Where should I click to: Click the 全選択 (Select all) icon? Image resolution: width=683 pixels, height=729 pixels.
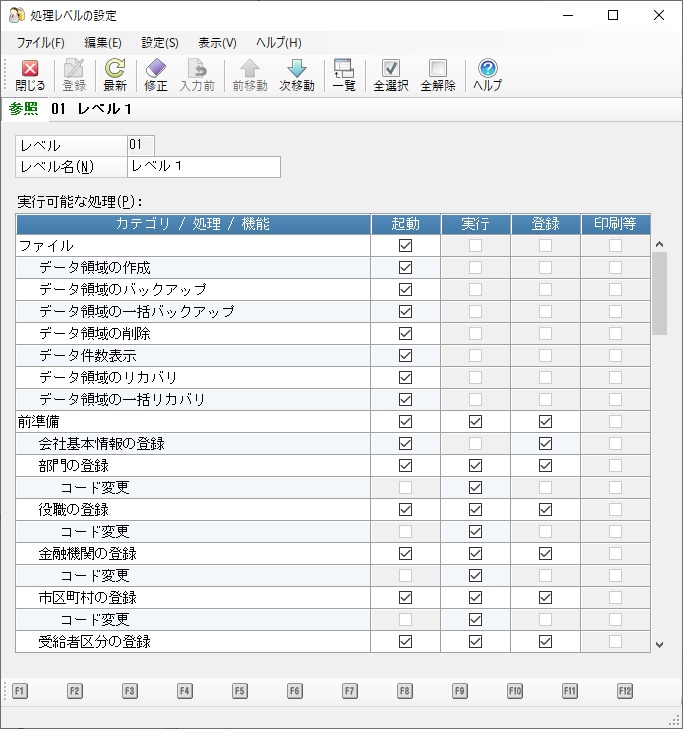tap(391, 69)
